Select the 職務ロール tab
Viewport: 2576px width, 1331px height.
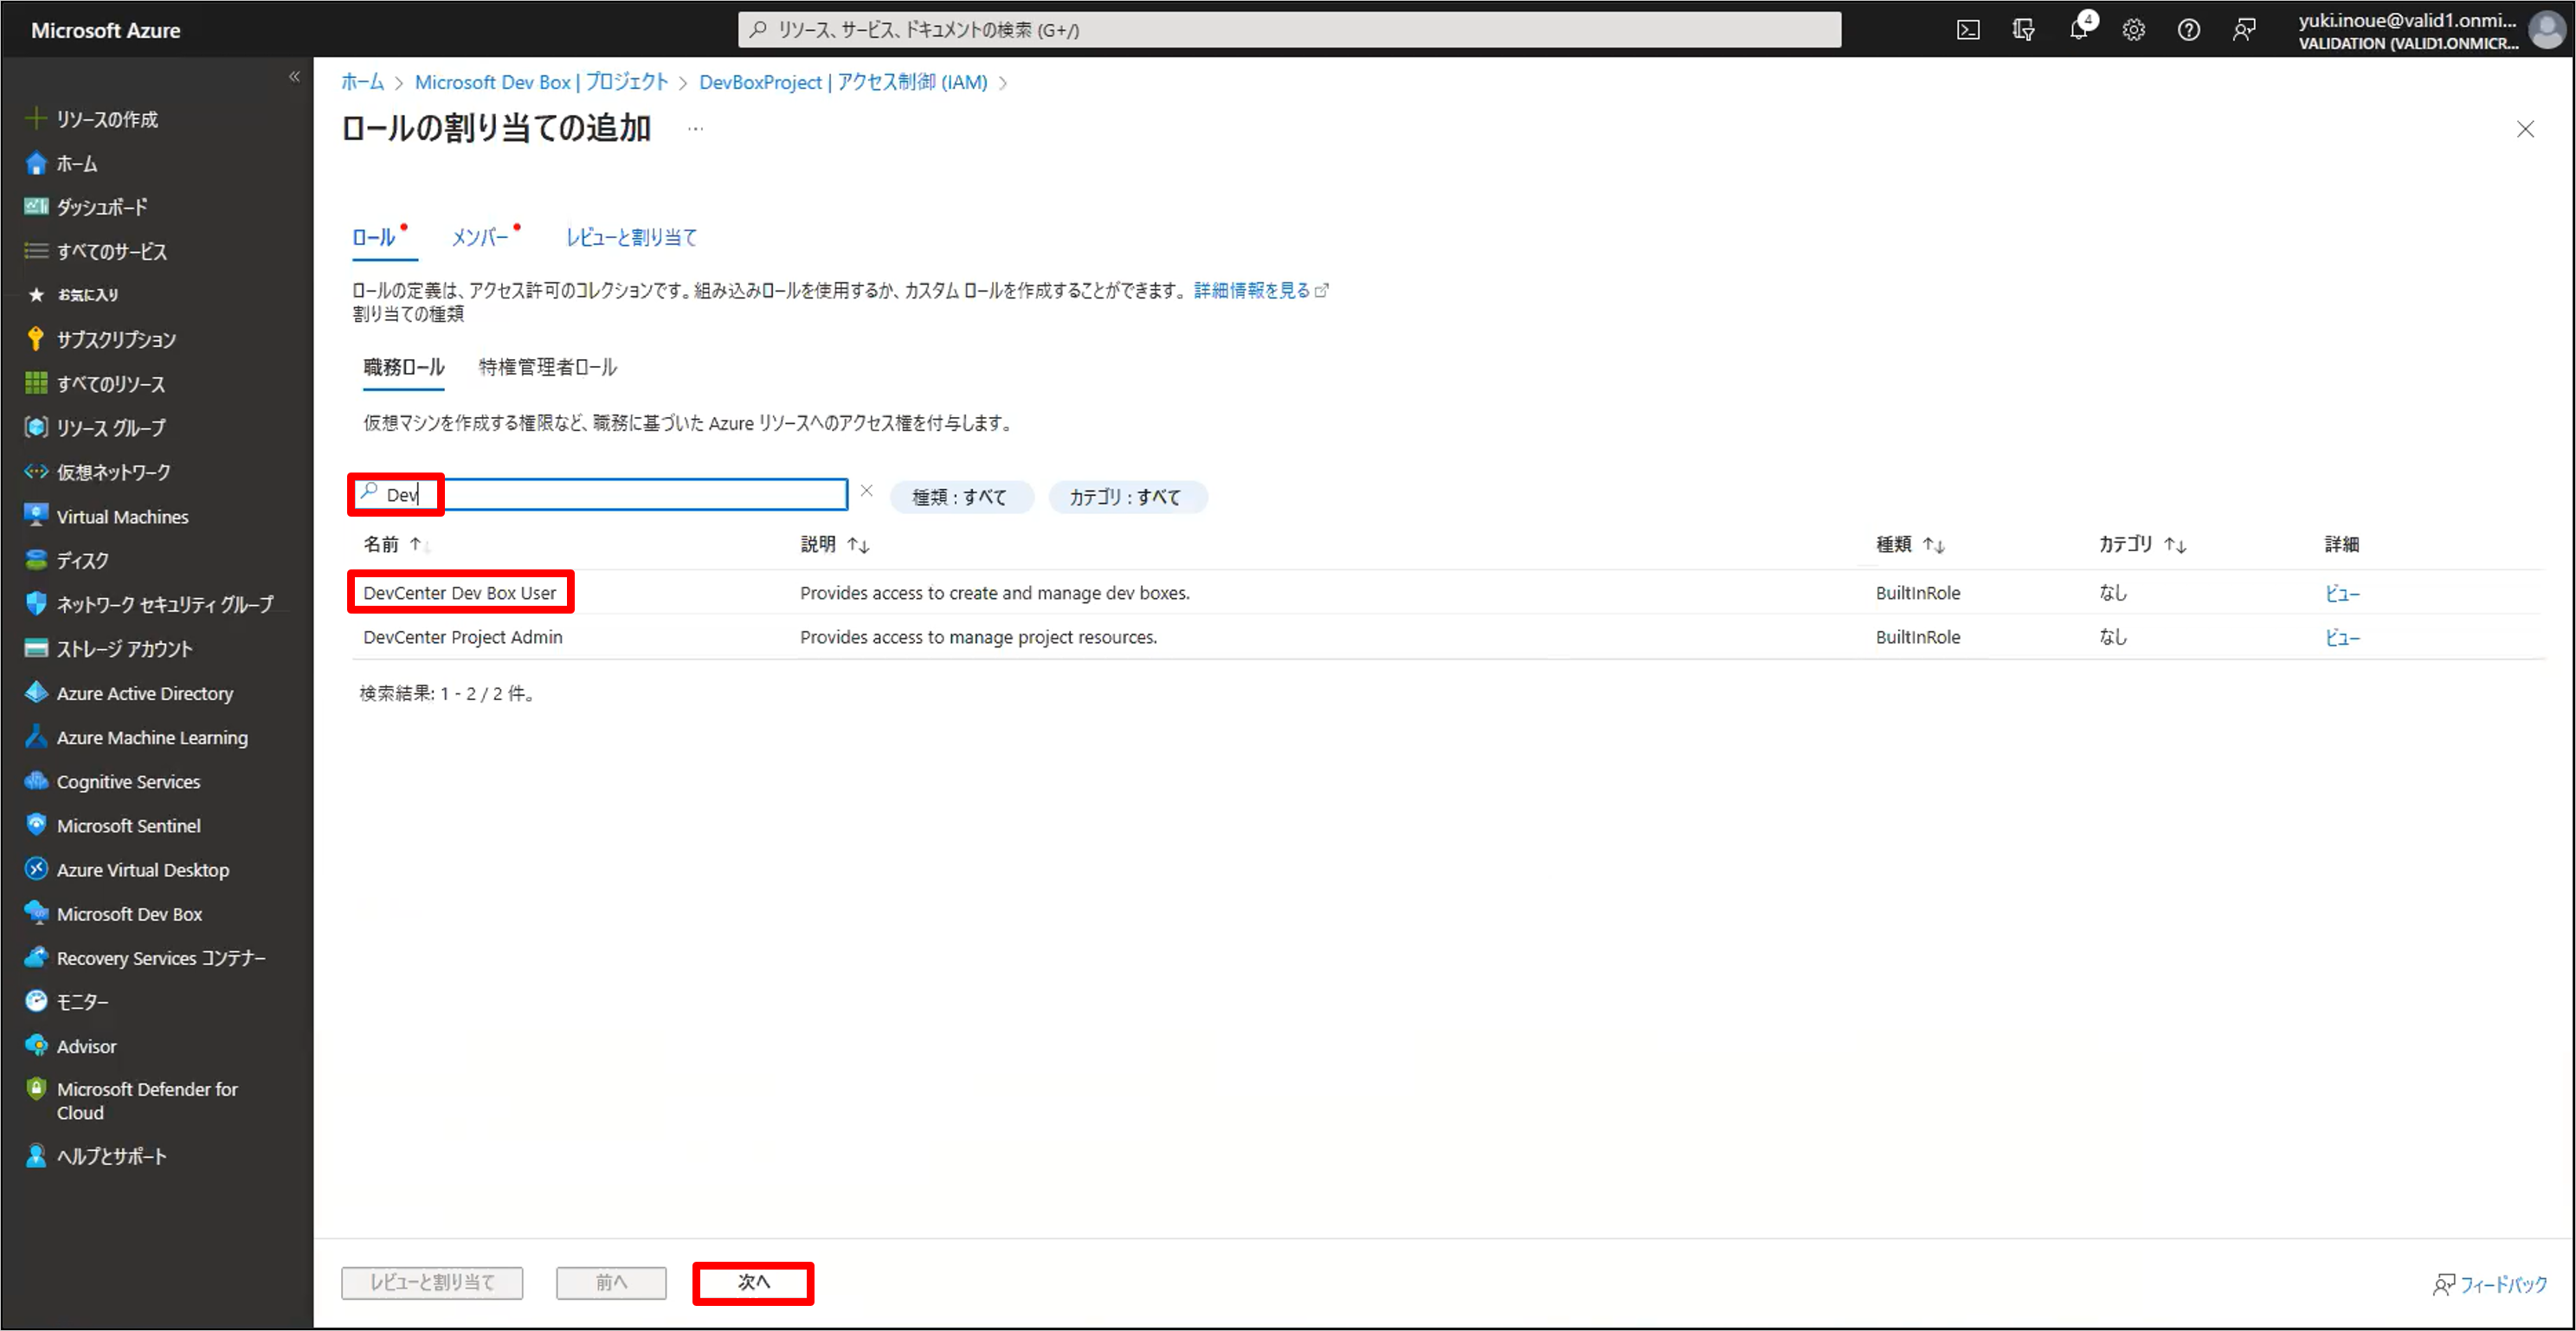pos(403,367)
